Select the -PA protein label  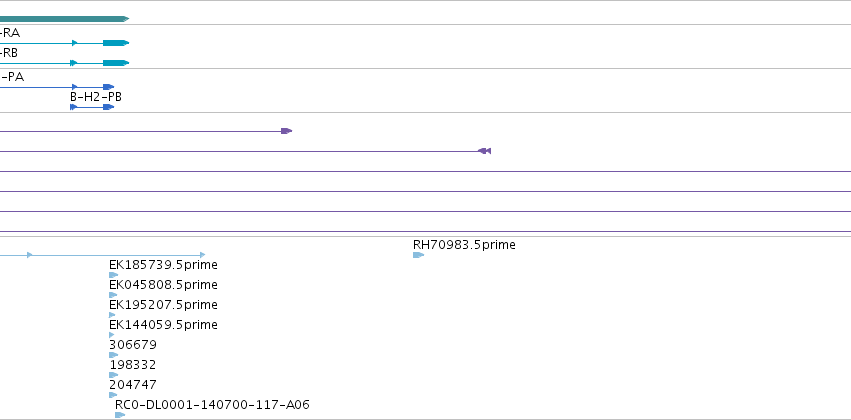(x=12, y=77)
